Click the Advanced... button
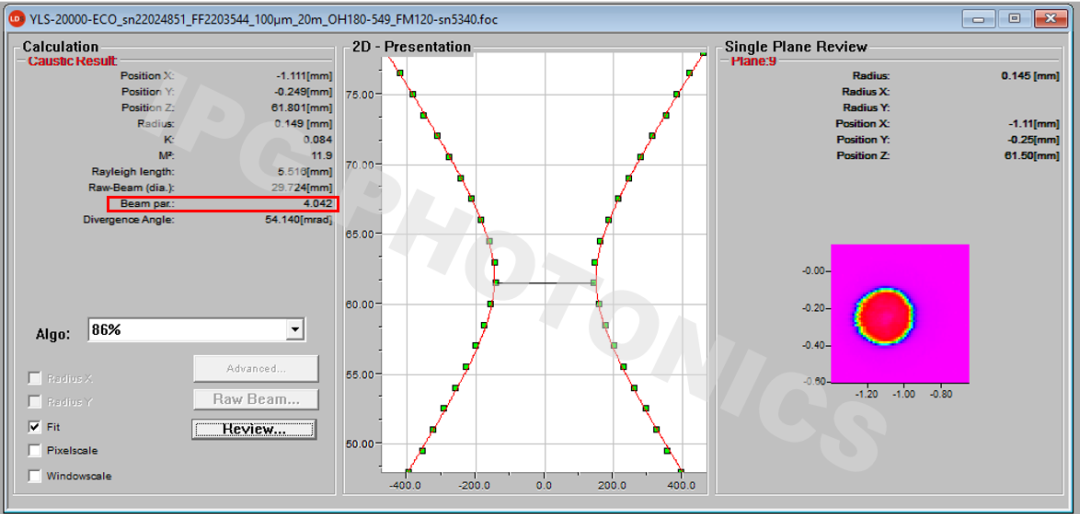1080x514 pixels. tap(255, 368)
